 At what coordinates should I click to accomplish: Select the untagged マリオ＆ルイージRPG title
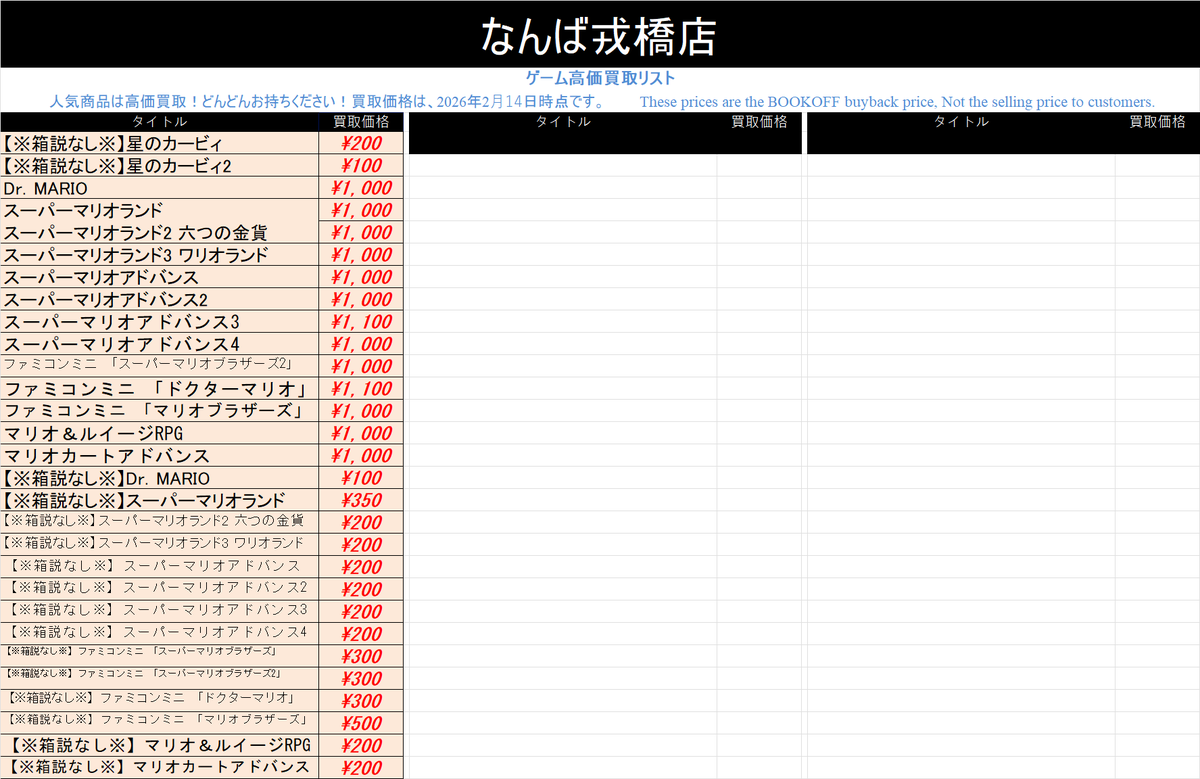point(160,433)
